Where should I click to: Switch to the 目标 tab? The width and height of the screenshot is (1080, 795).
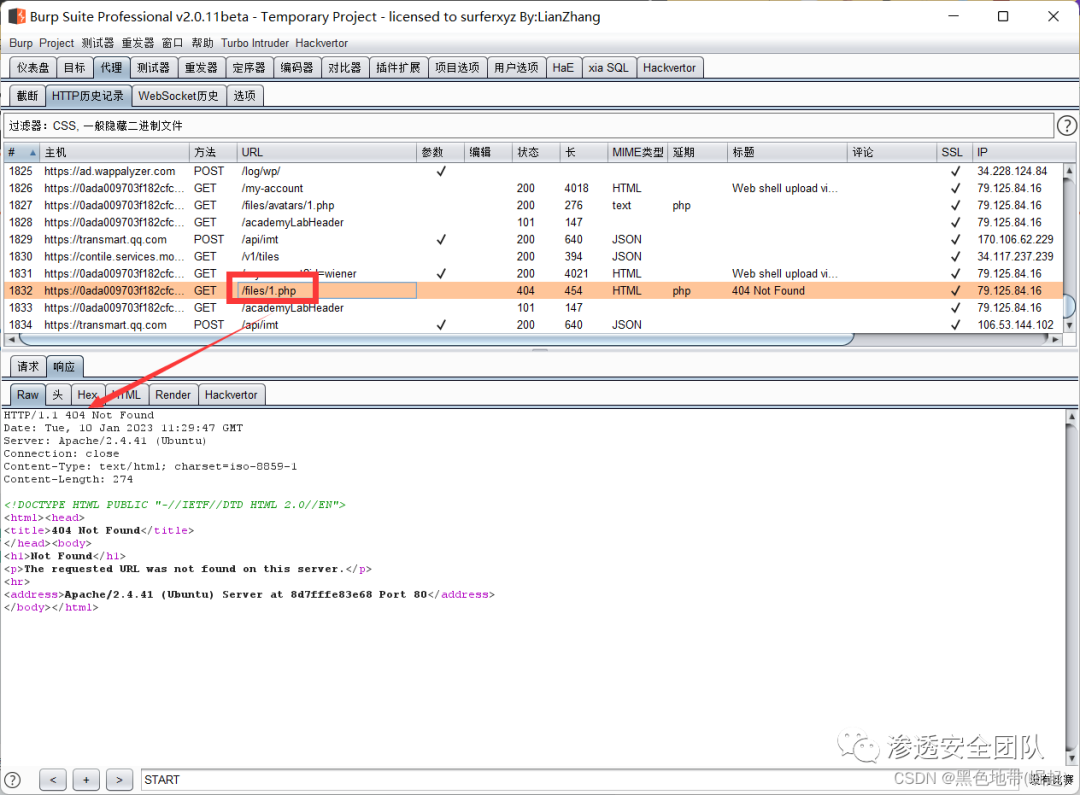pyautogui.click(x=74, y=68)
